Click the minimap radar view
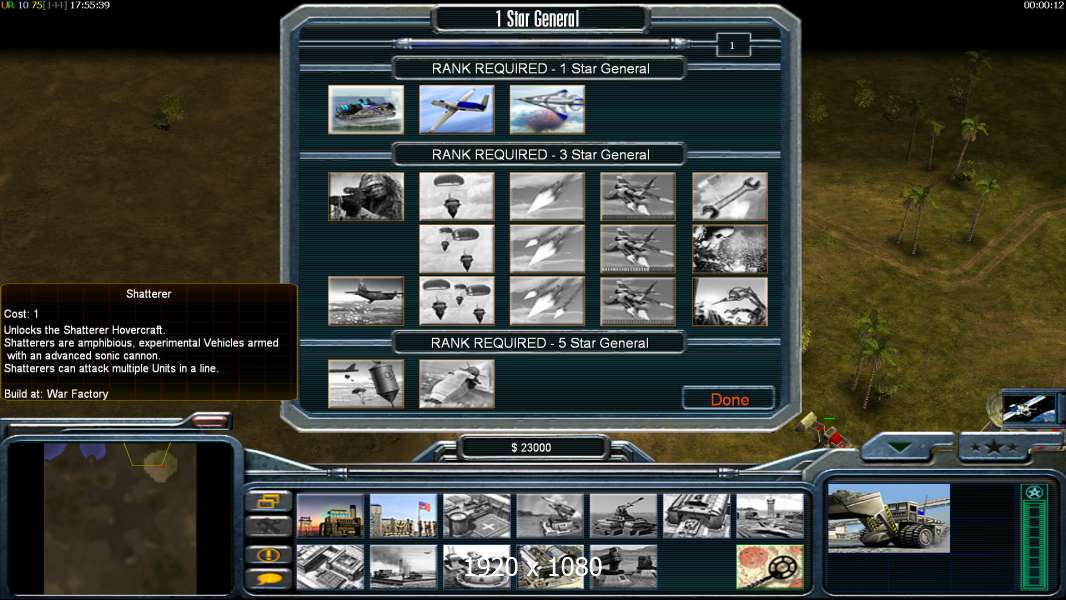Screen dimensions: 1066x600 (x=120, y=518)
